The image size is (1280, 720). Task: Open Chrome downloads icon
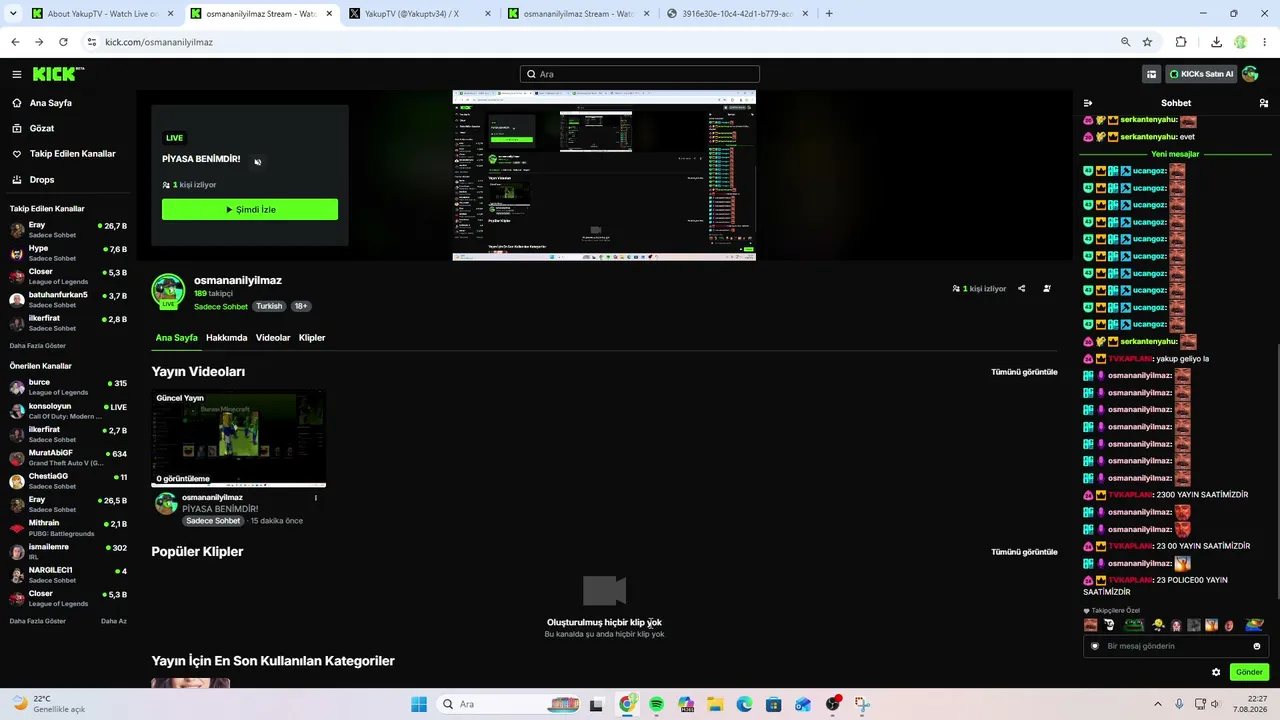(1216, 42)
